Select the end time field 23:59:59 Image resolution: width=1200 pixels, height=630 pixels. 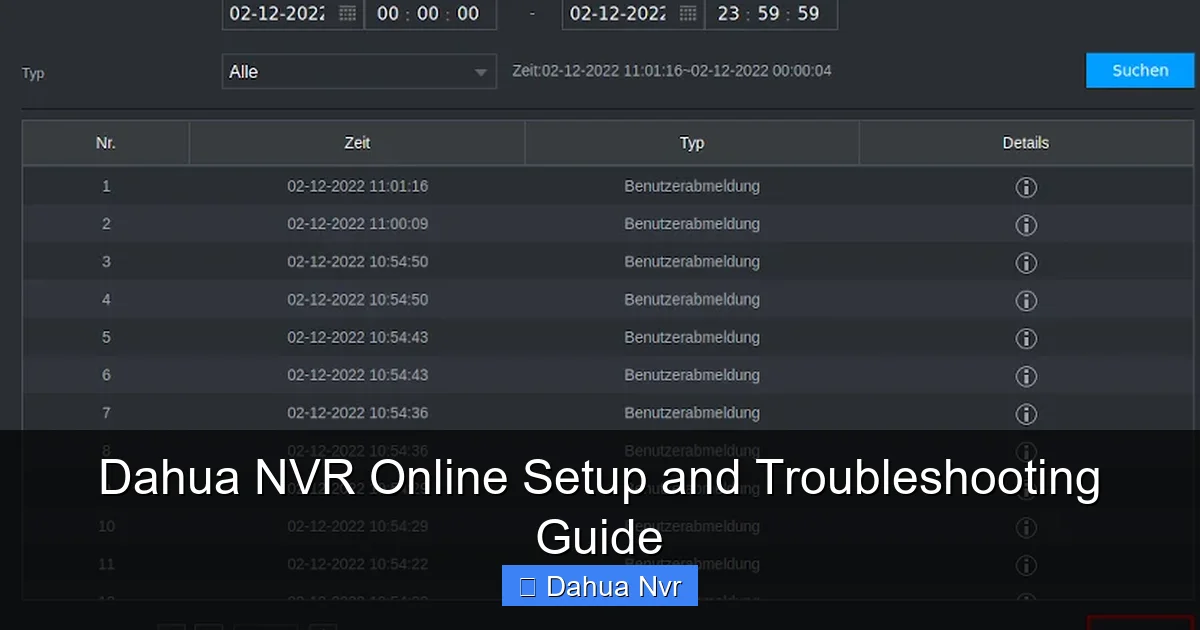point(771,15)
